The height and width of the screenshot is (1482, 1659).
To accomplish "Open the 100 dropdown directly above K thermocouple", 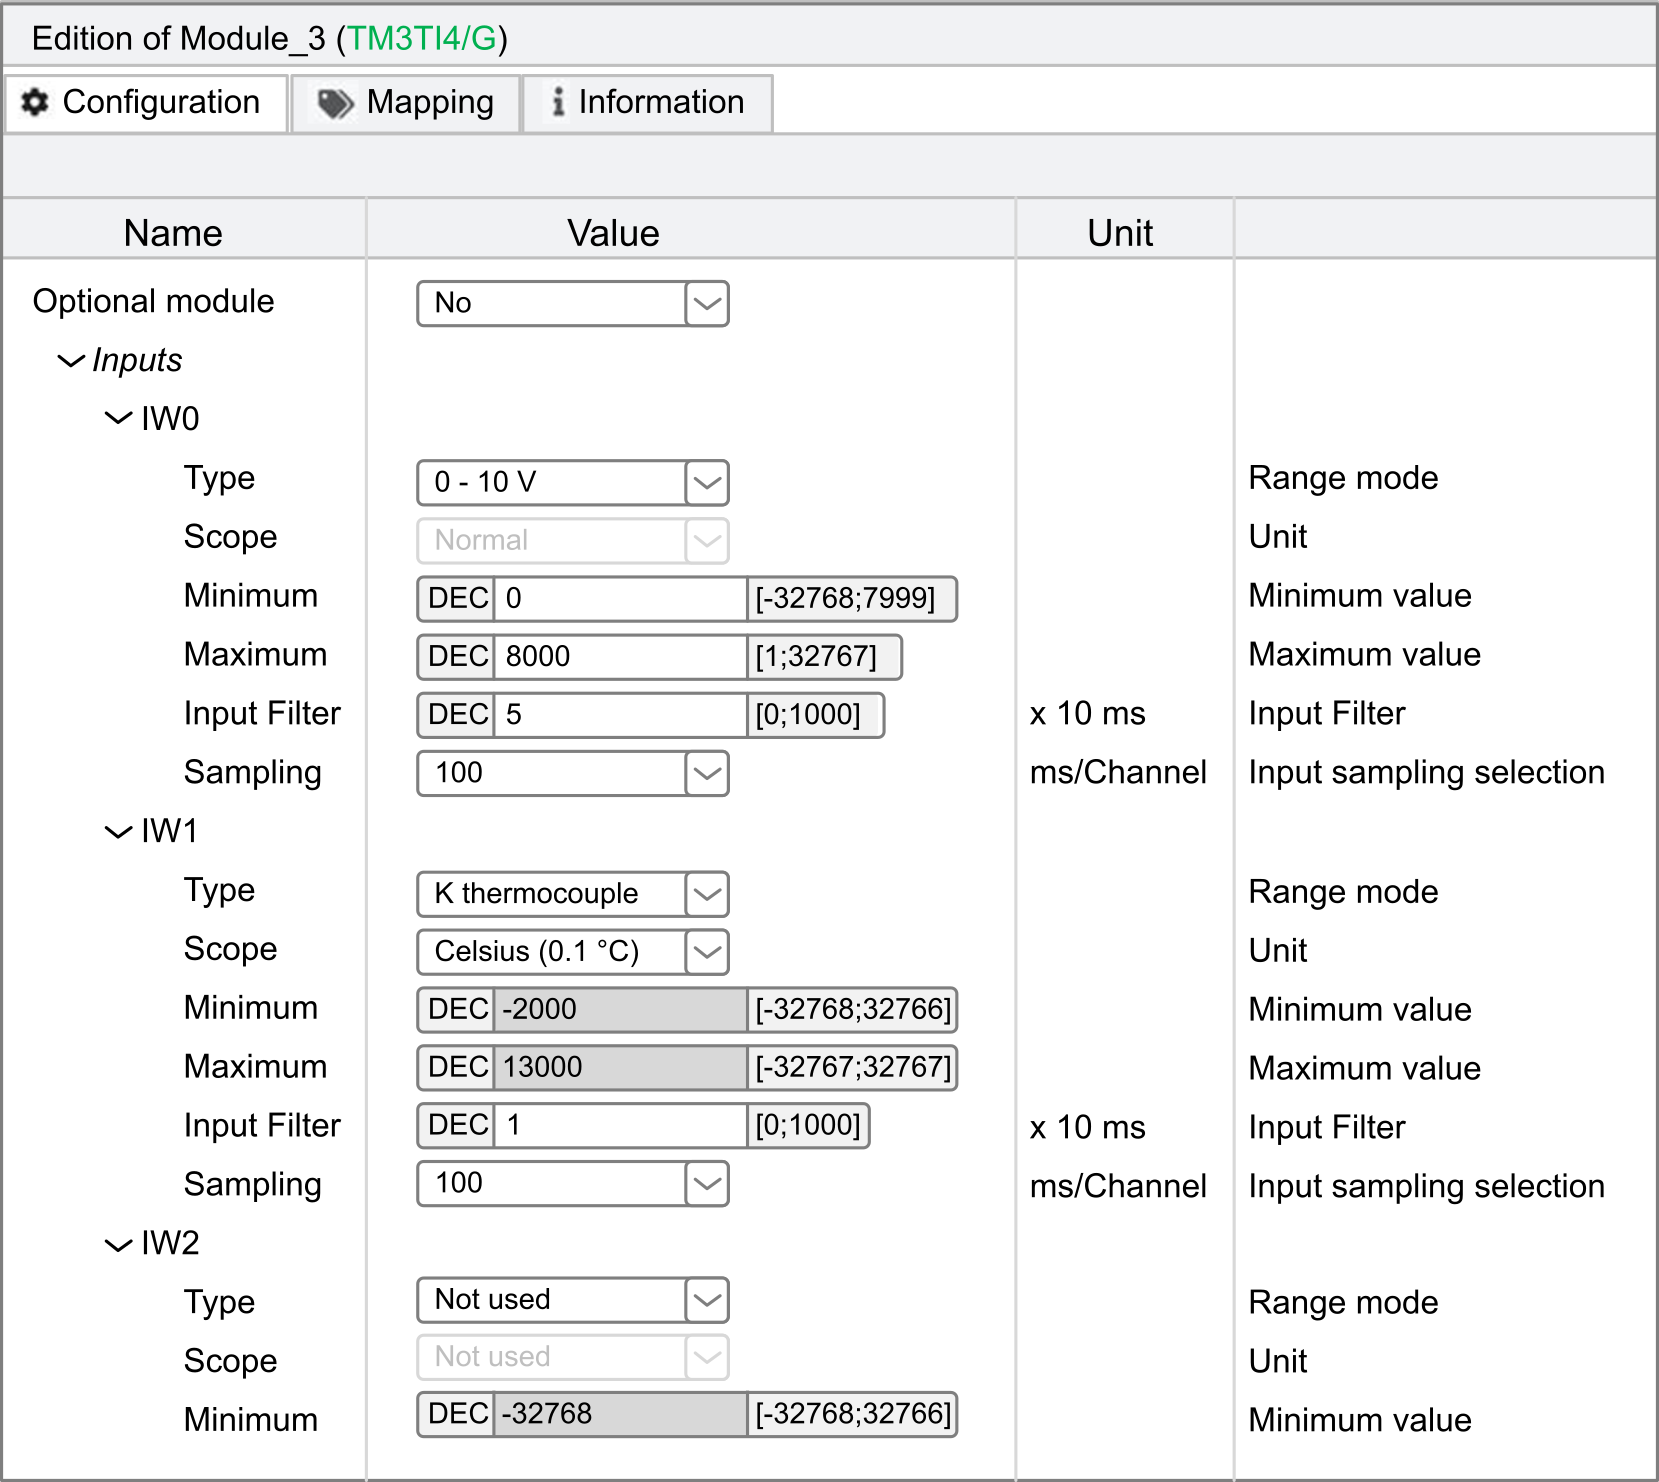I will [572, 773].
